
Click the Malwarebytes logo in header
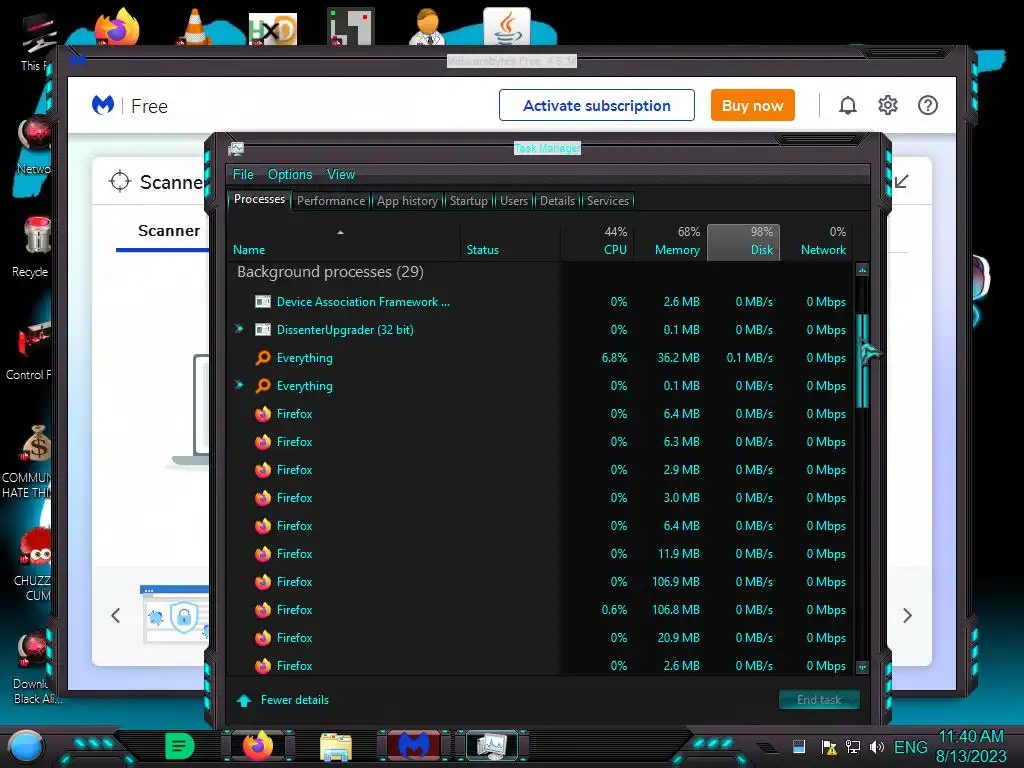(x=103, y=105)
